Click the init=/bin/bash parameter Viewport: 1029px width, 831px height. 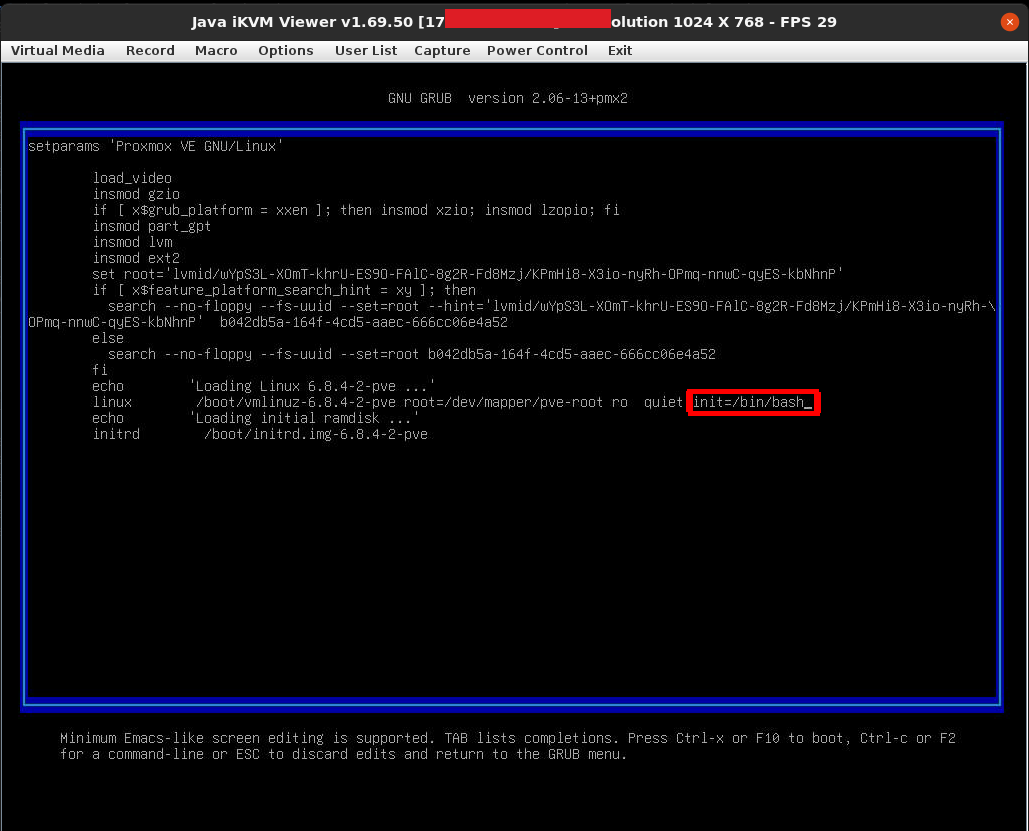[749, 402]
